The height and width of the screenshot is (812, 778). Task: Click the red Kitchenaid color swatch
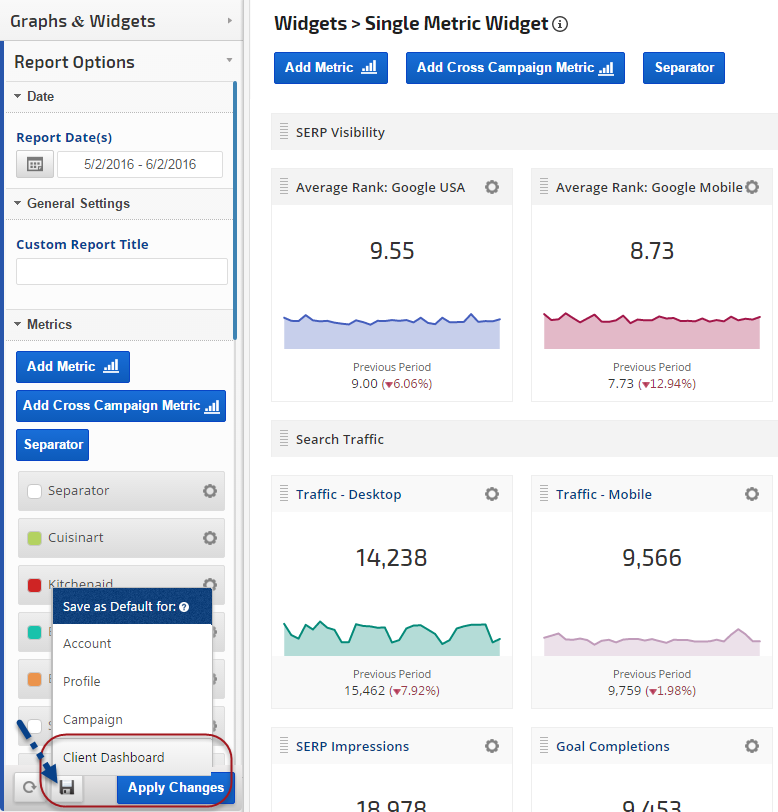pos(34,584)
